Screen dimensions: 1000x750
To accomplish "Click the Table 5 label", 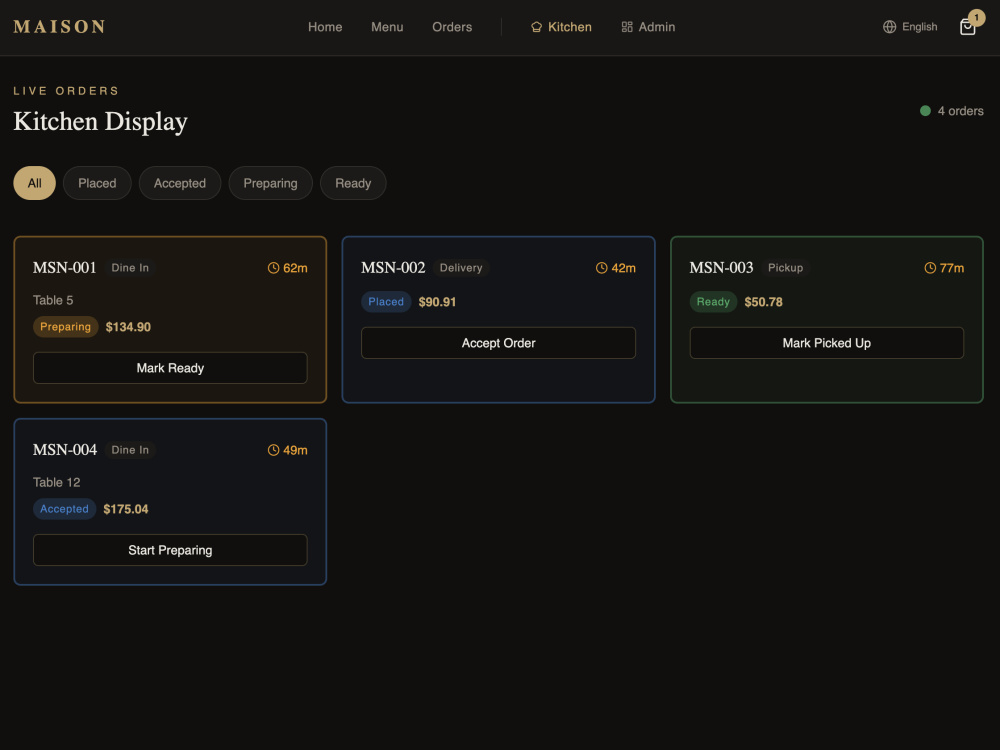I will pos(53,300).
